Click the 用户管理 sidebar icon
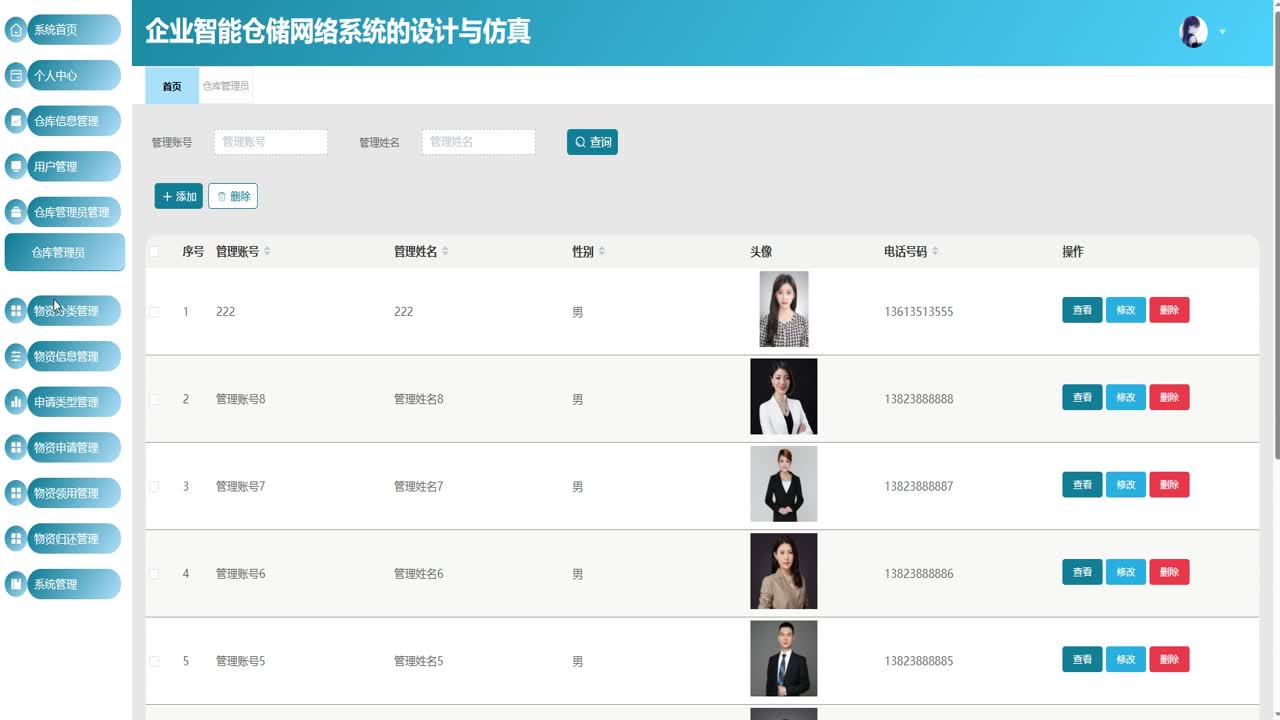Viewport: 1280px width, 720px height. click(16, 166)
